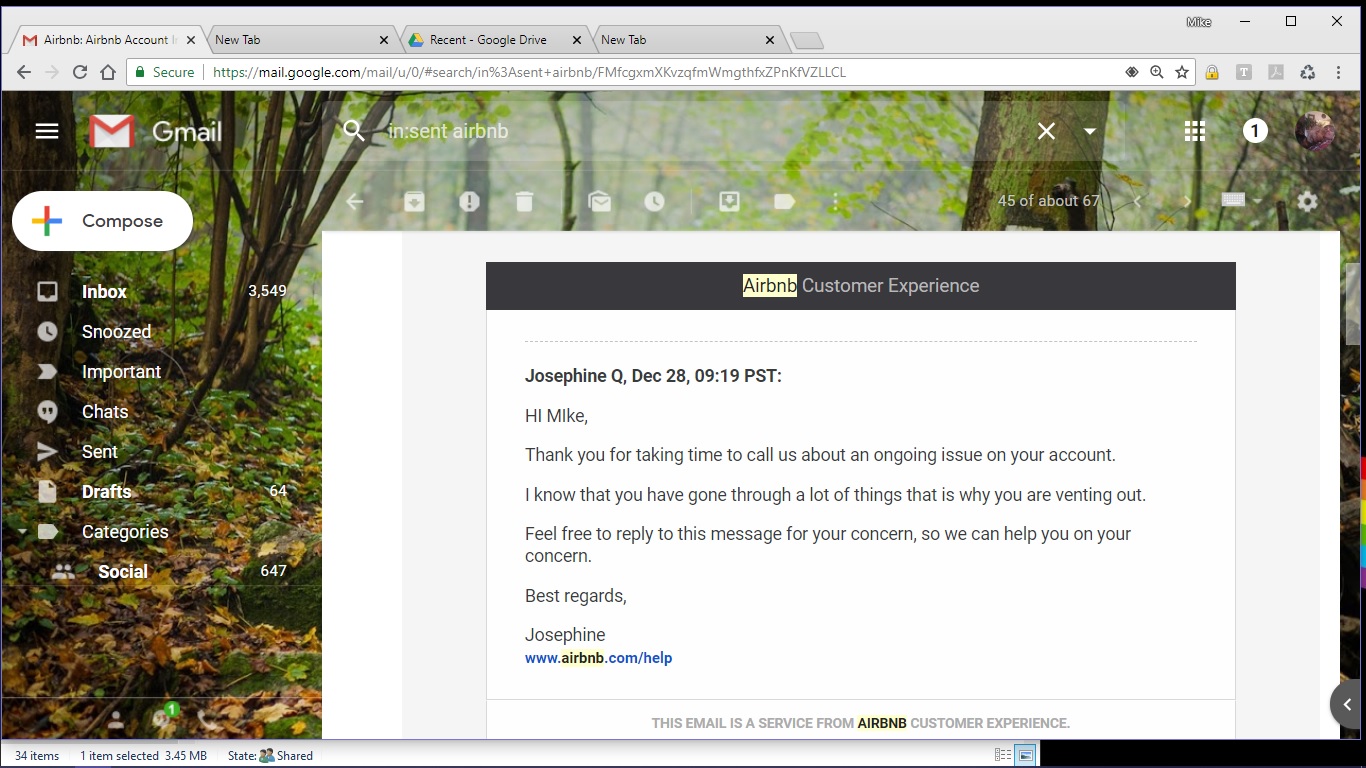
Task: Open the Google account profile picture
Action: (x=1314, y=131)
